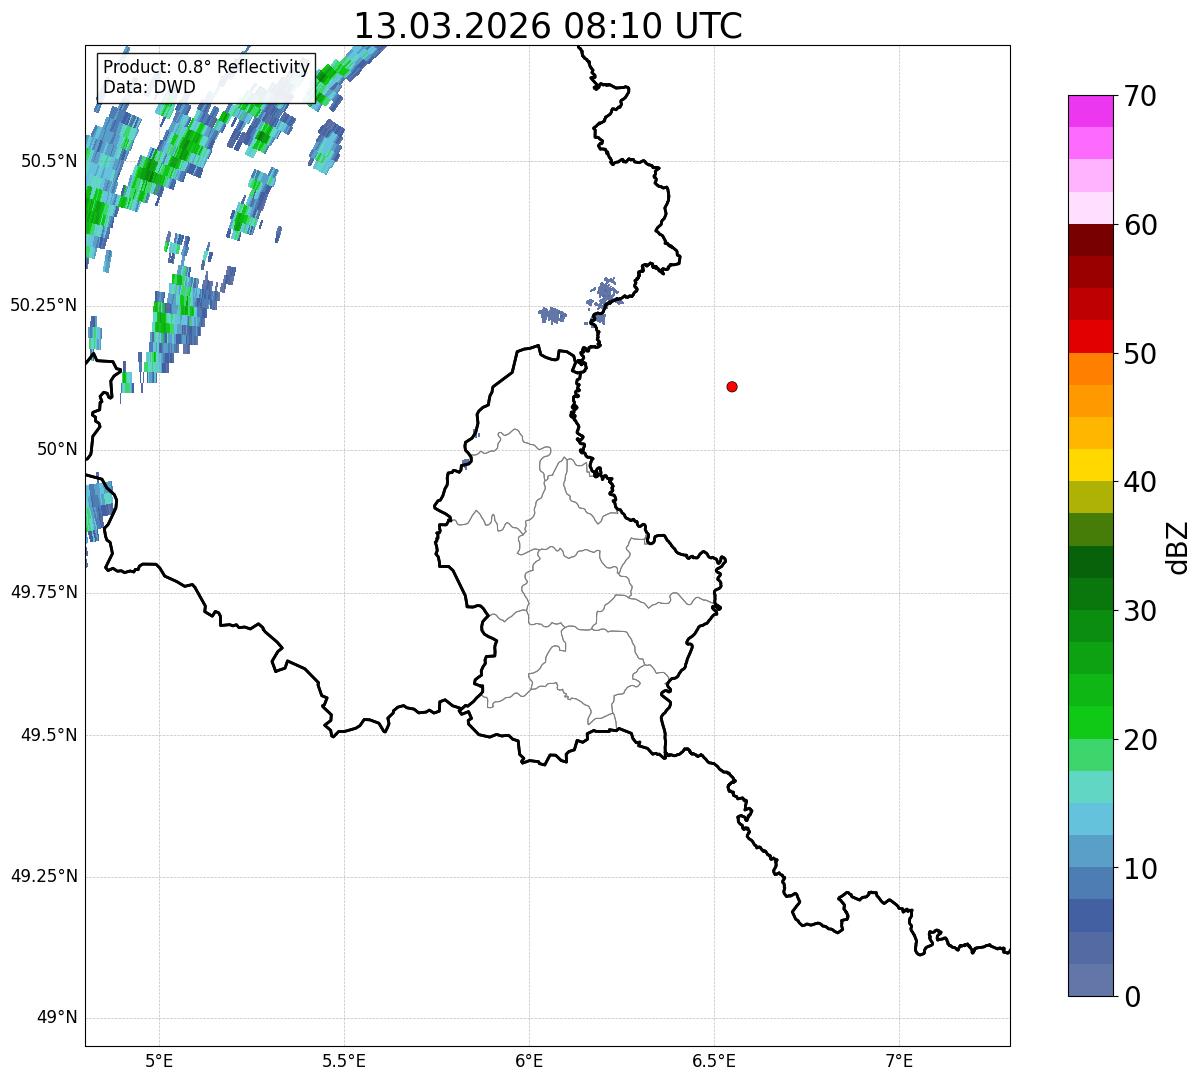This screenshot has width=1202, height=1081.
Task: Click the colorbar tick label 40
Action: [1140, 482]
